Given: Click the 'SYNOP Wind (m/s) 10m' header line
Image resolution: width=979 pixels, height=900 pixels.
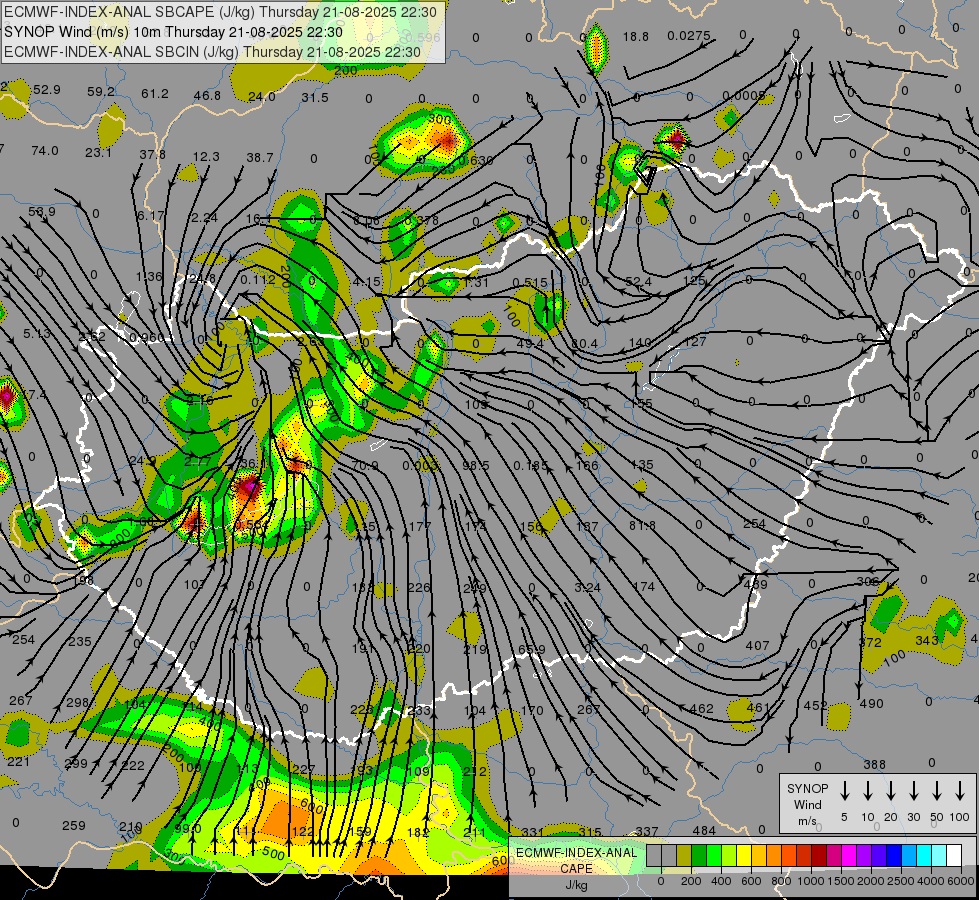Looking at the screenshot, I should pos(173,32).
